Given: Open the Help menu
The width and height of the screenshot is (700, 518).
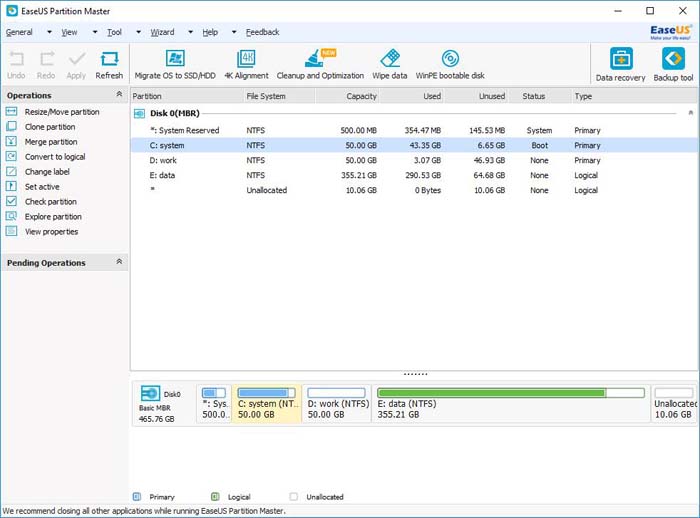Looking at the screenshot, I should [x=210, y=32].
